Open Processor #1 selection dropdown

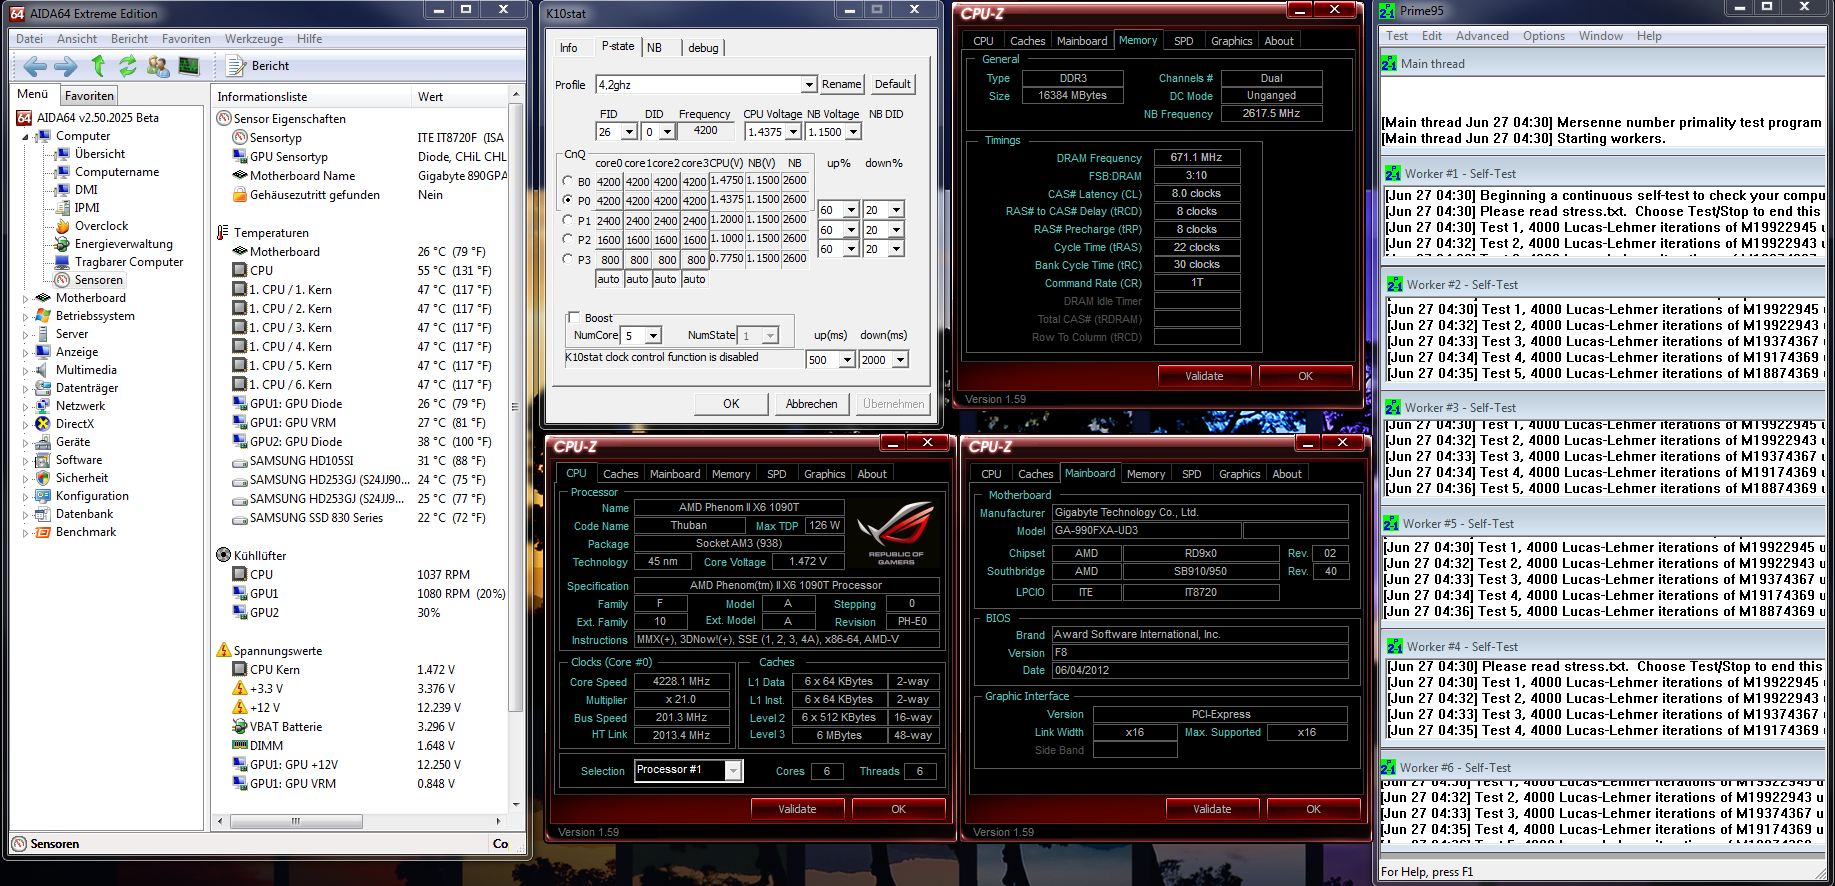pyautogui.click(x=734, y=770)
